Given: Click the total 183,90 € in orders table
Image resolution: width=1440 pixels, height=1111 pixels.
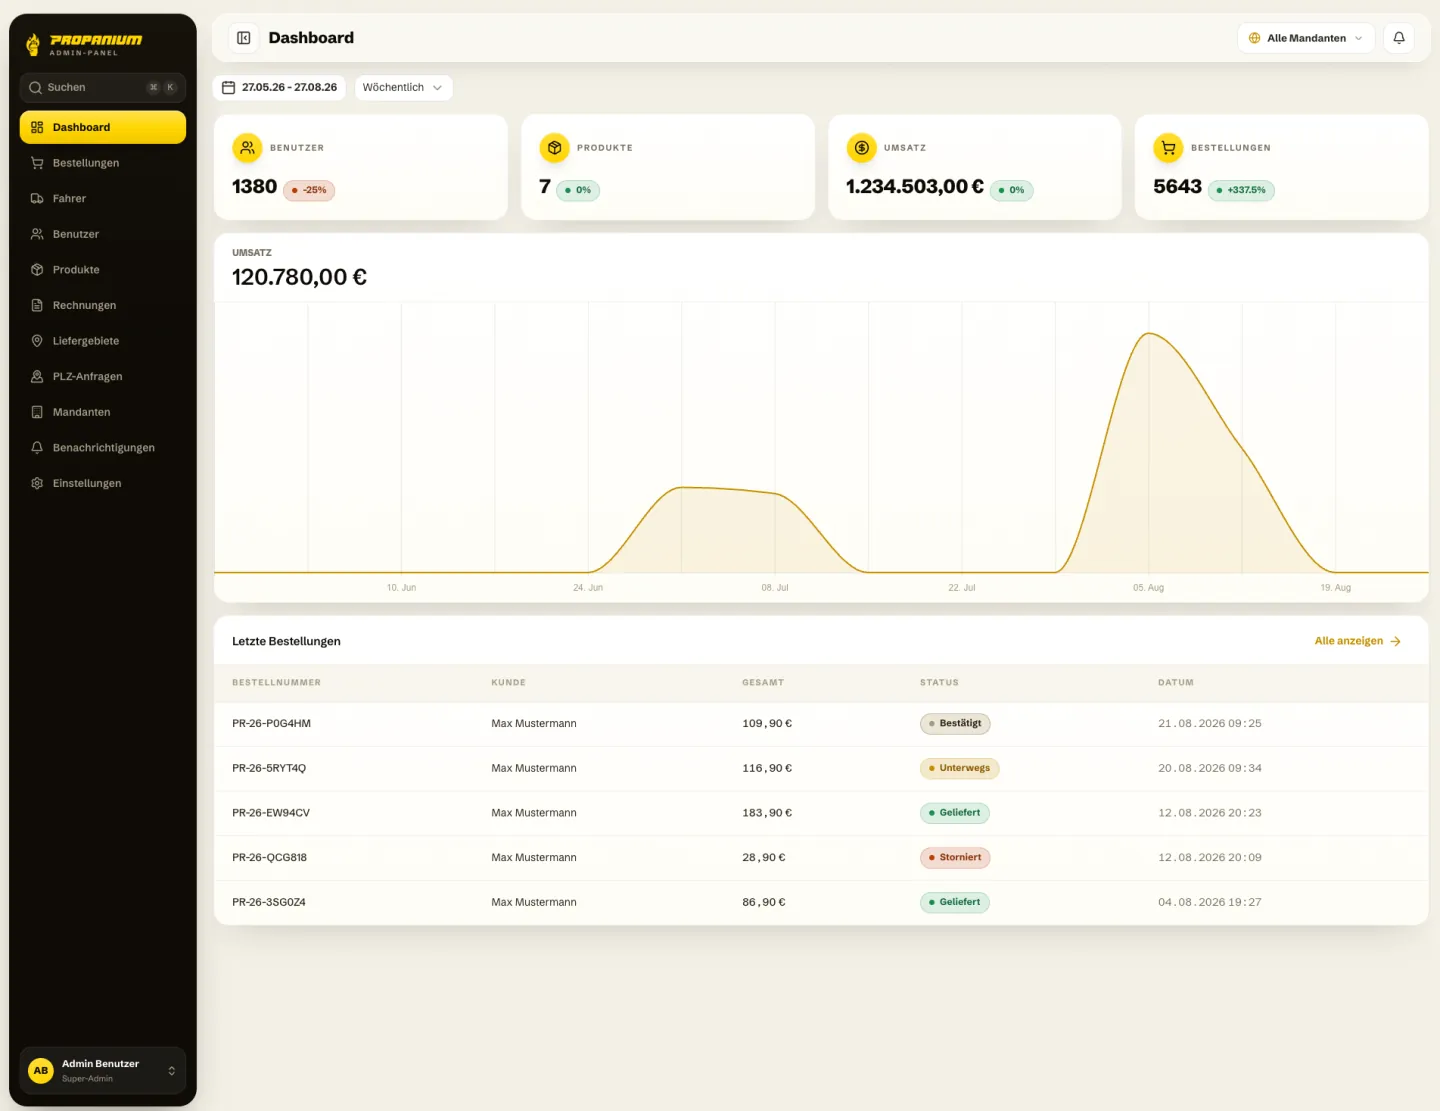Looking at the screenshot, I should (x=767, y=813).
